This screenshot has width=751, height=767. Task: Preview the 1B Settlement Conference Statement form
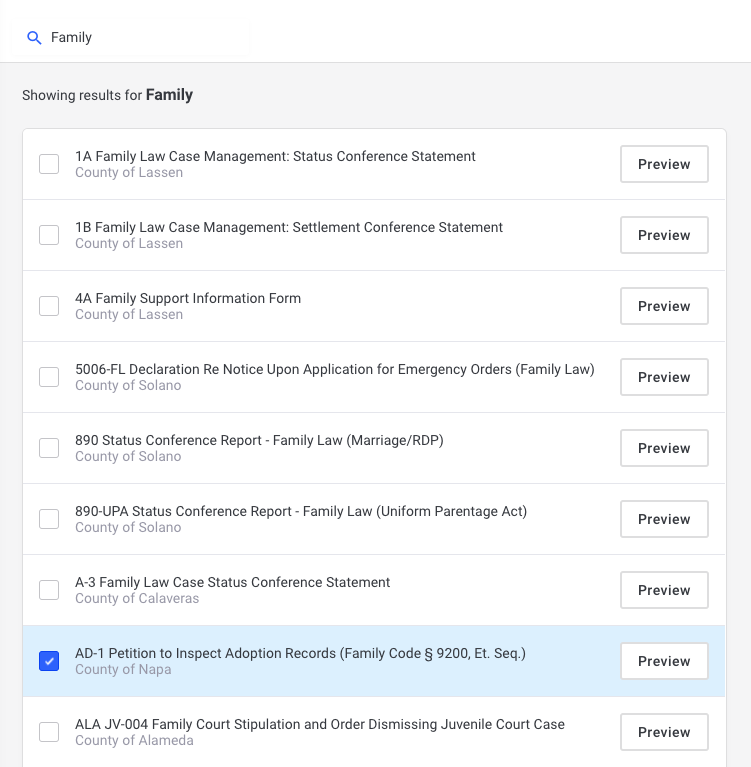tap(664, 235)
